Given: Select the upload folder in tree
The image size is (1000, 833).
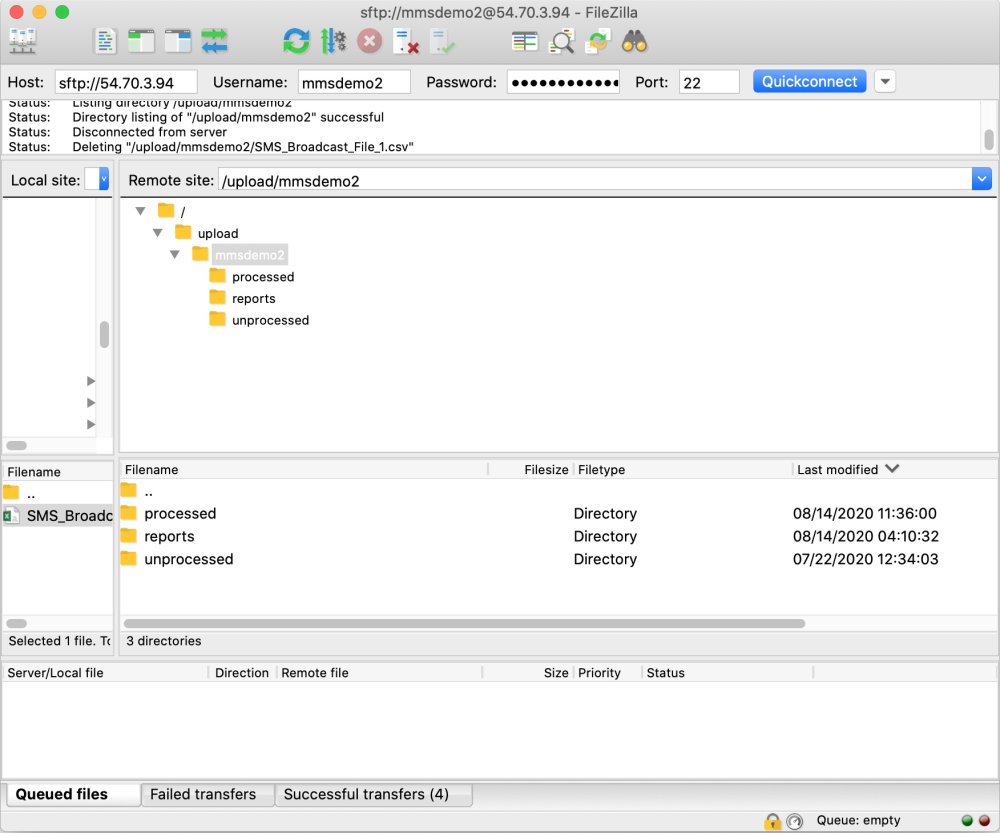Looking at the screenshot, I should [x=218, y=233].
